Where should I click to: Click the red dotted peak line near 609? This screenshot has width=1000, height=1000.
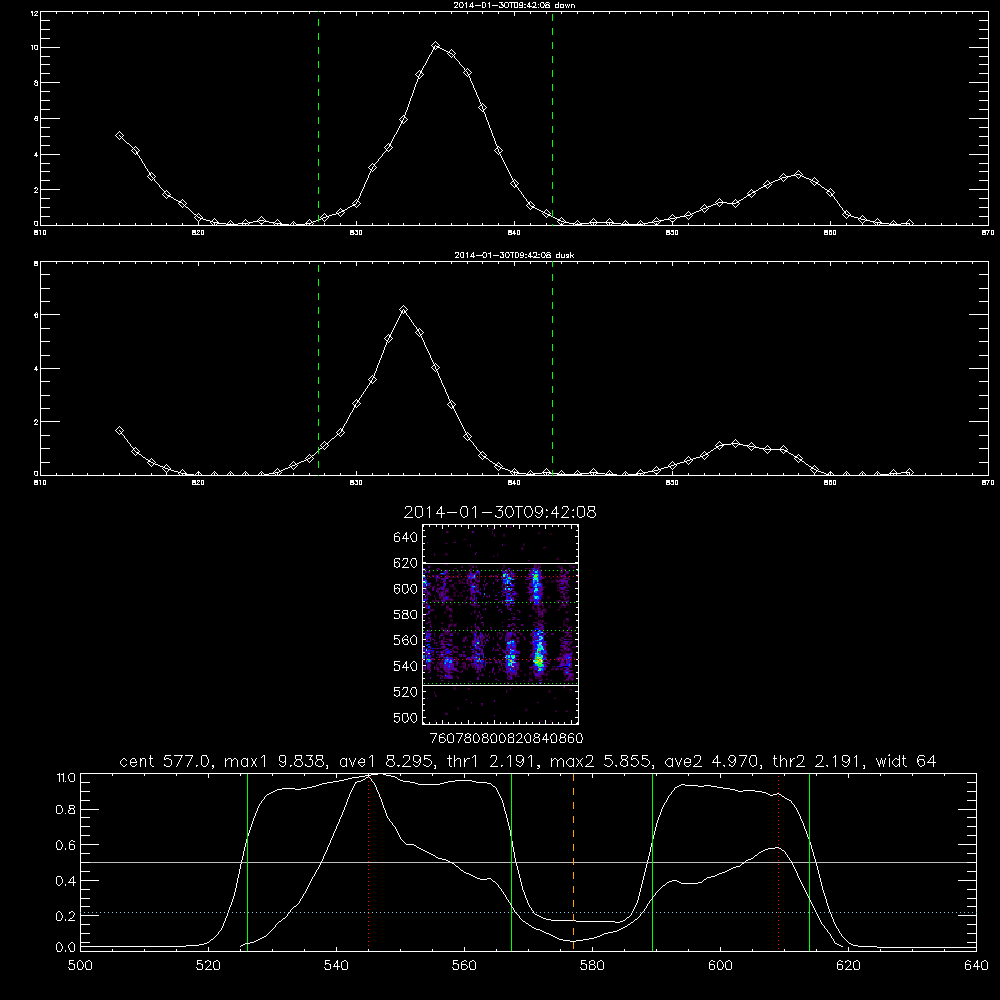[x=778, y=861]
